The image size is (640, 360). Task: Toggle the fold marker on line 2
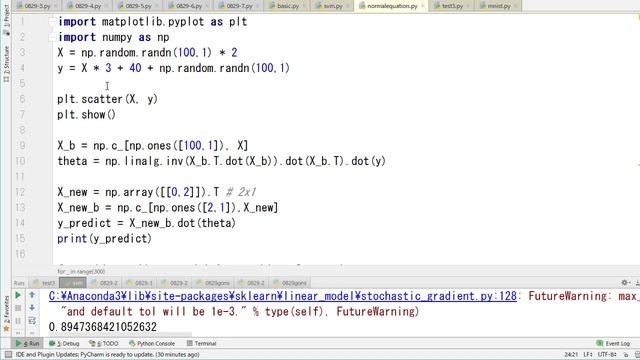click(x=52, y=37)
